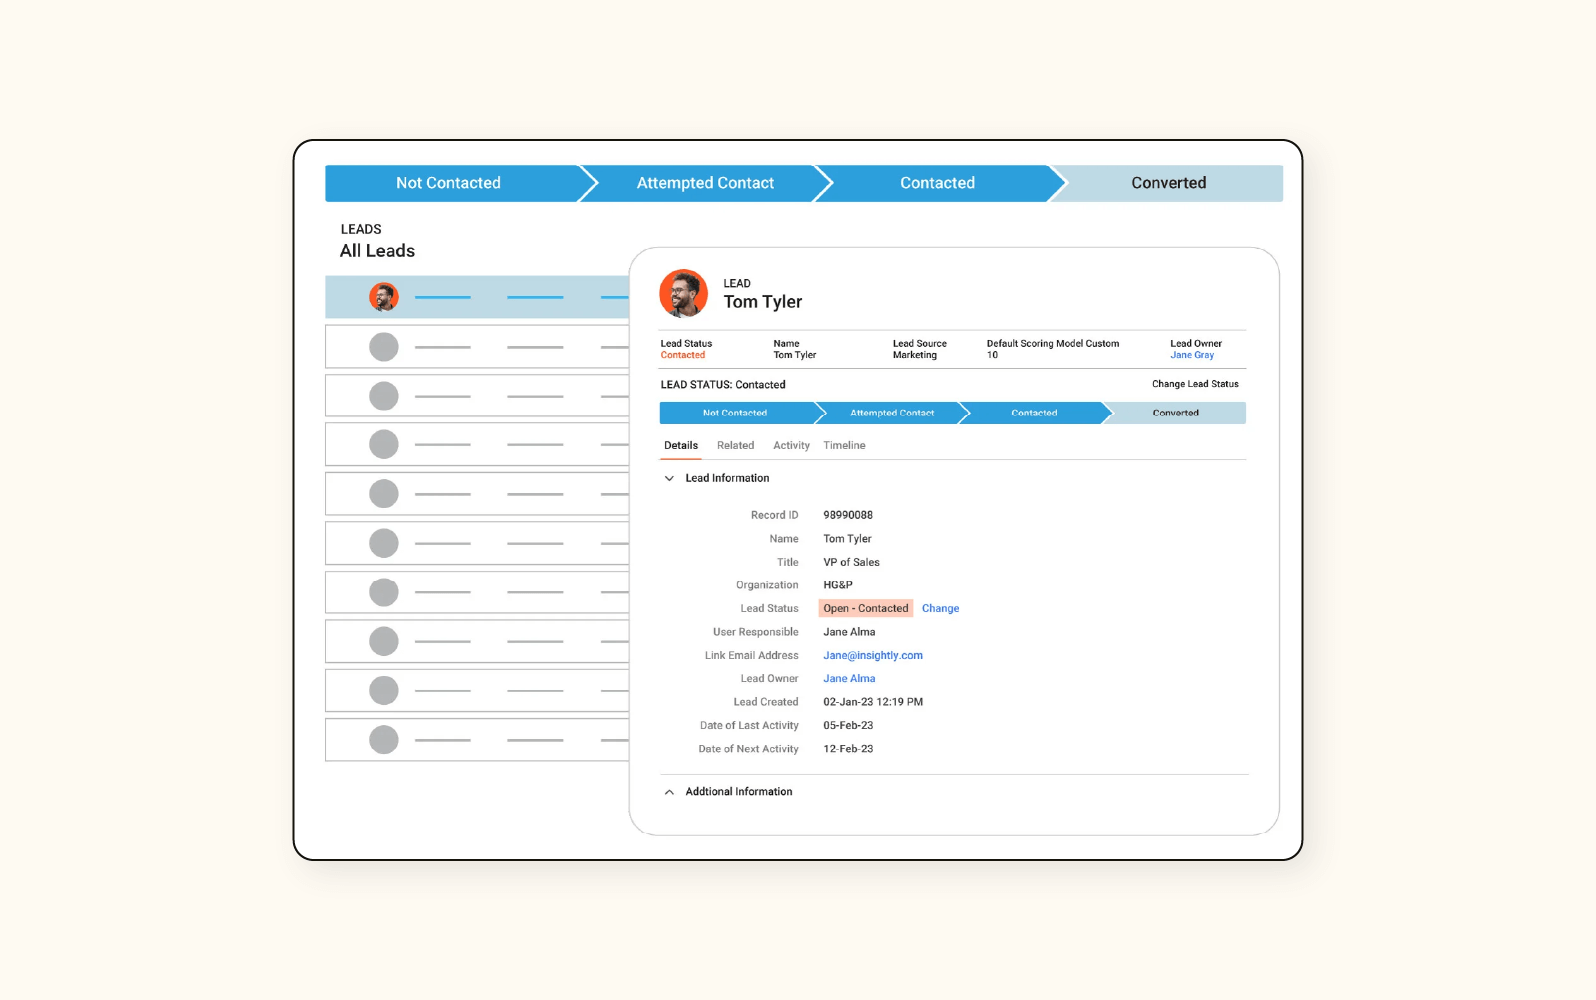
Task: Click the Open - Contacted status badge
Action: click(866, 608)
